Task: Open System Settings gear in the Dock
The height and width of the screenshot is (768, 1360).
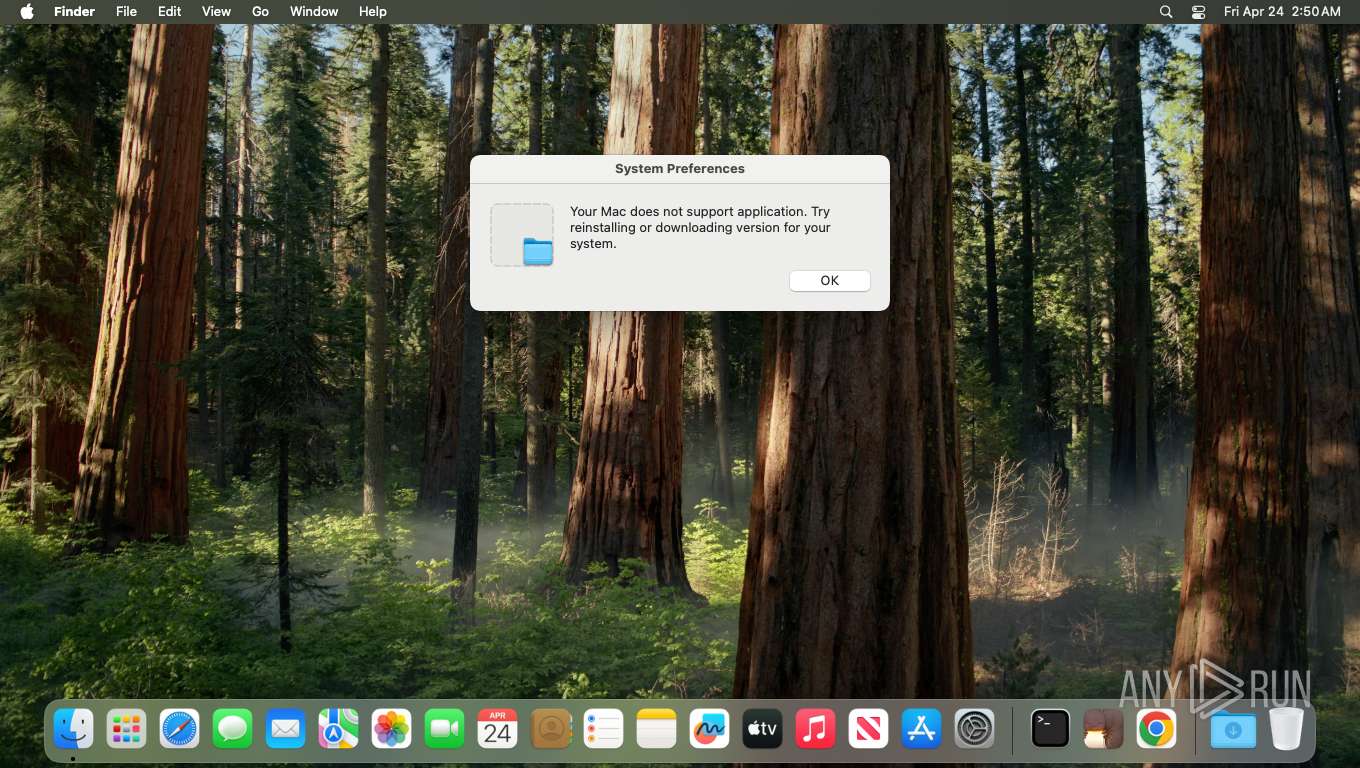Action: tap(974, 729)
